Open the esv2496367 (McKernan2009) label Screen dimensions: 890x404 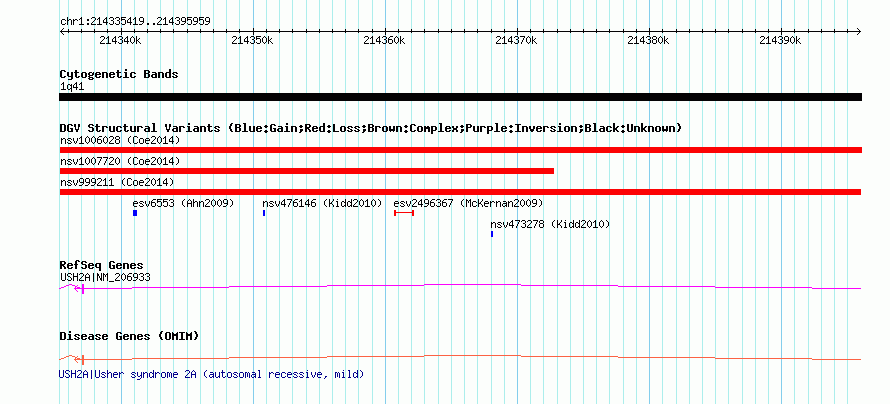point(468,203)
